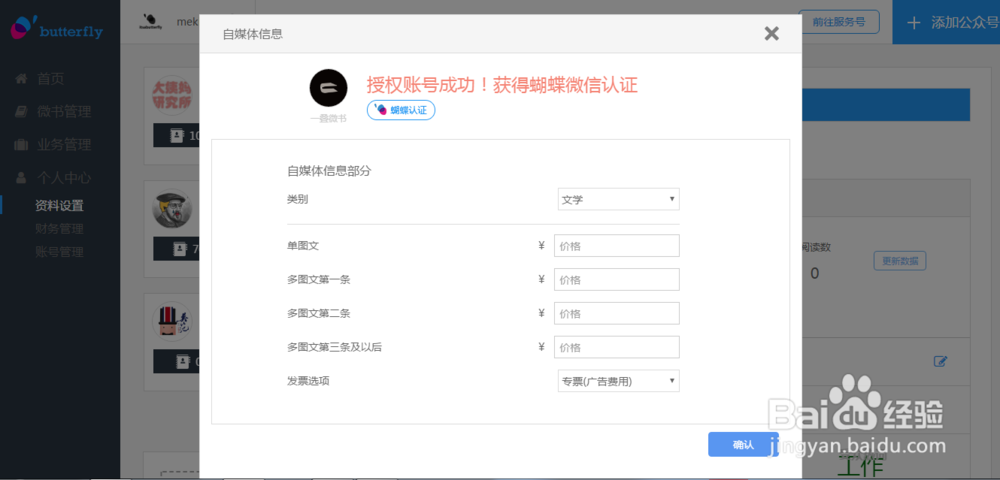
Task: Click the 多图文第一条 price field
Action: click(x=617, y=280)
